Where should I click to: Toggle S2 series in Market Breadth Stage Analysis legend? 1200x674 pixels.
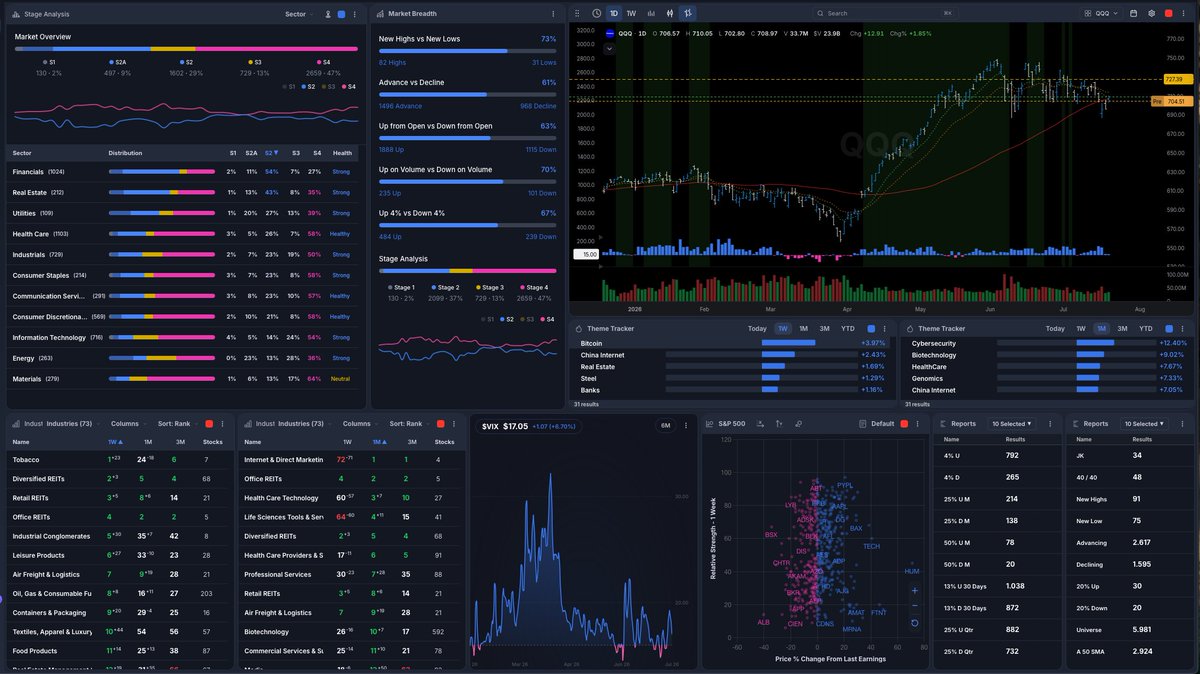[x=507, y=319]
